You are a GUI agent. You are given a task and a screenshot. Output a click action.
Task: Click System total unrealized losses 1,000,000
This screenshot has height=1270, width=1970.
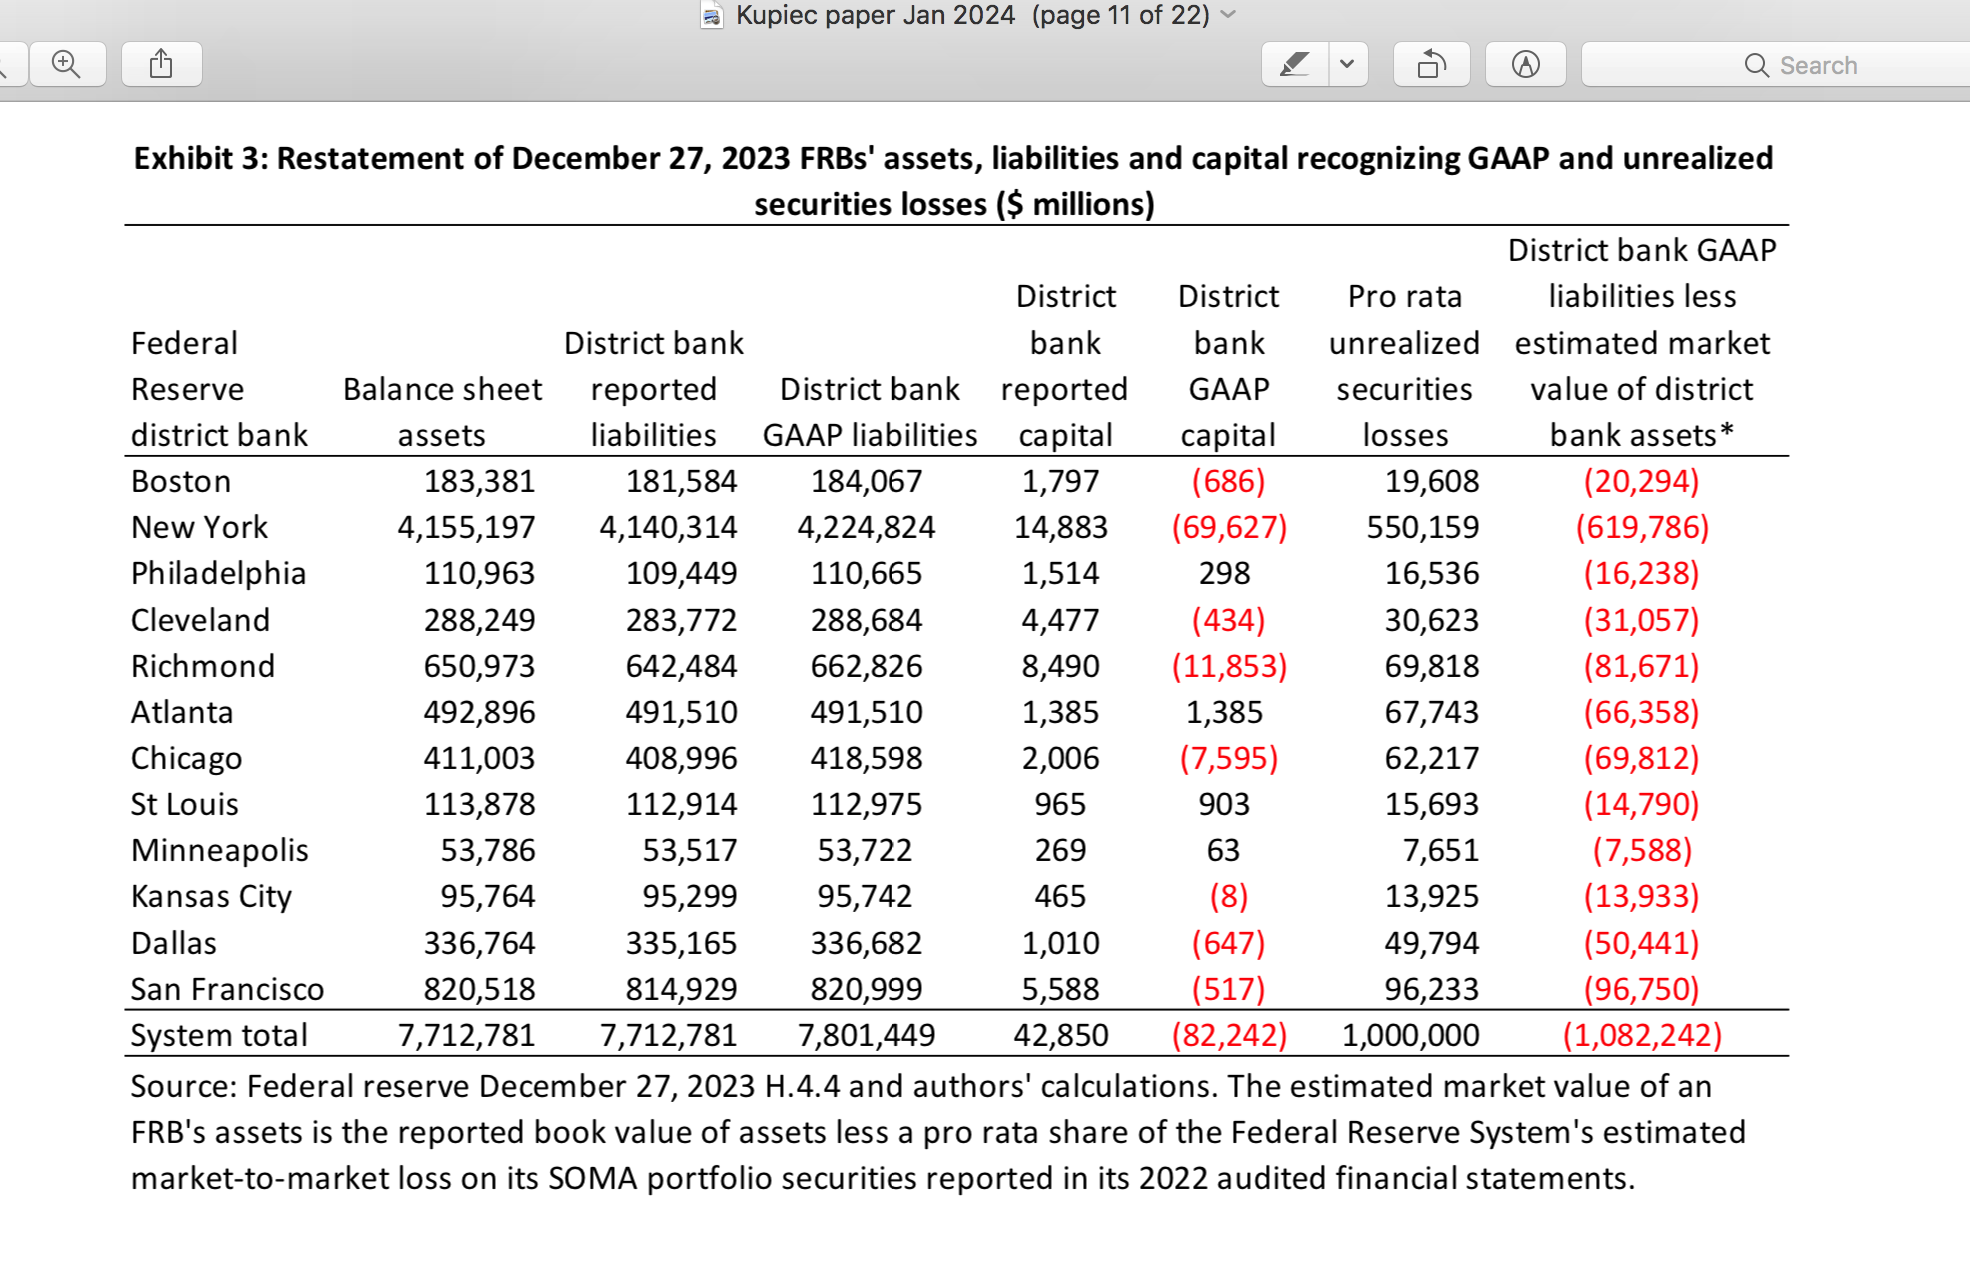[1410, 1035]
